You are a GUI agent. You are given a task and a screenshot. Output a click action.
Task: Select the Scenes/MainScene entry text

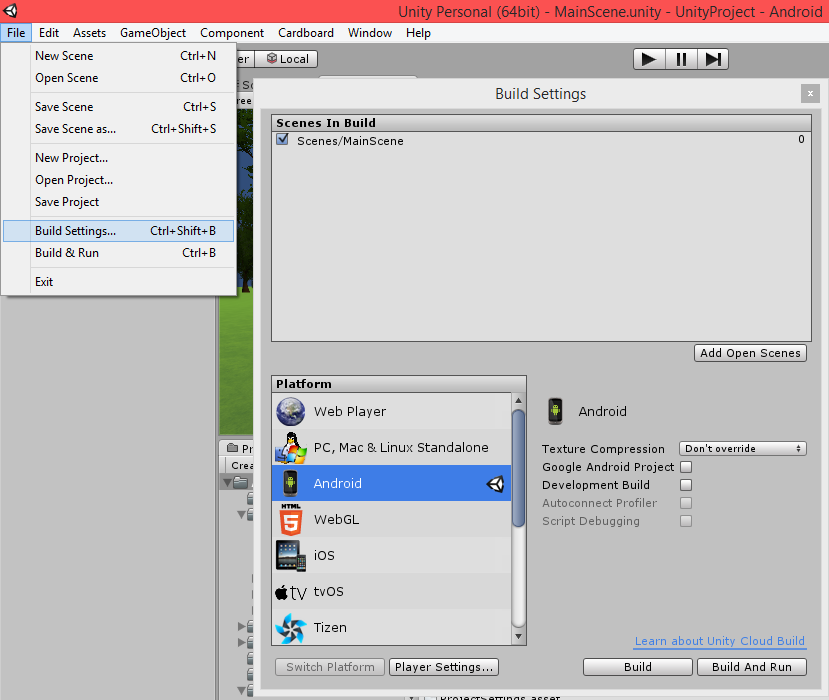pos(350,141)
